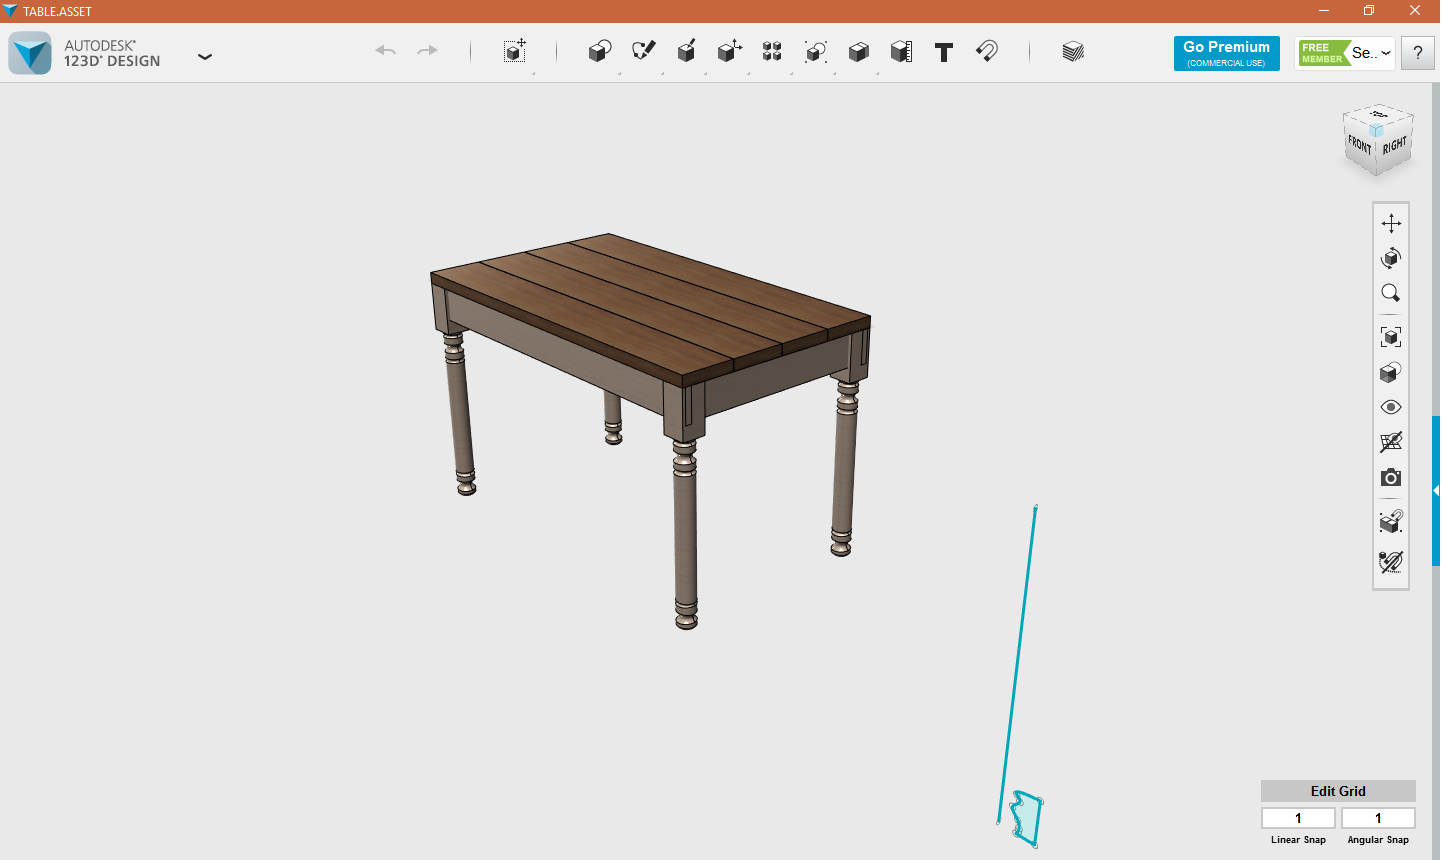Open the Free Member account dropdown
The image size is (1444, 860).
(x=1345, y=52)
